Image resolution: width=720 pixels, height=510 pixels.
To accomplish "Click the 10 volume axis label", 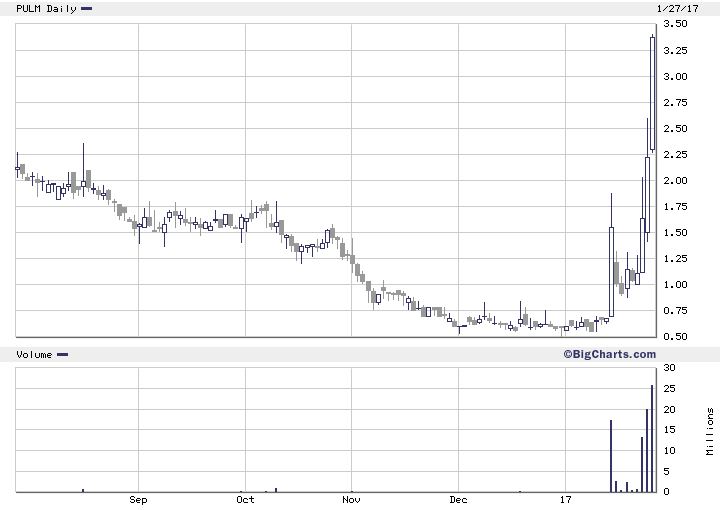I will (669, 451).
